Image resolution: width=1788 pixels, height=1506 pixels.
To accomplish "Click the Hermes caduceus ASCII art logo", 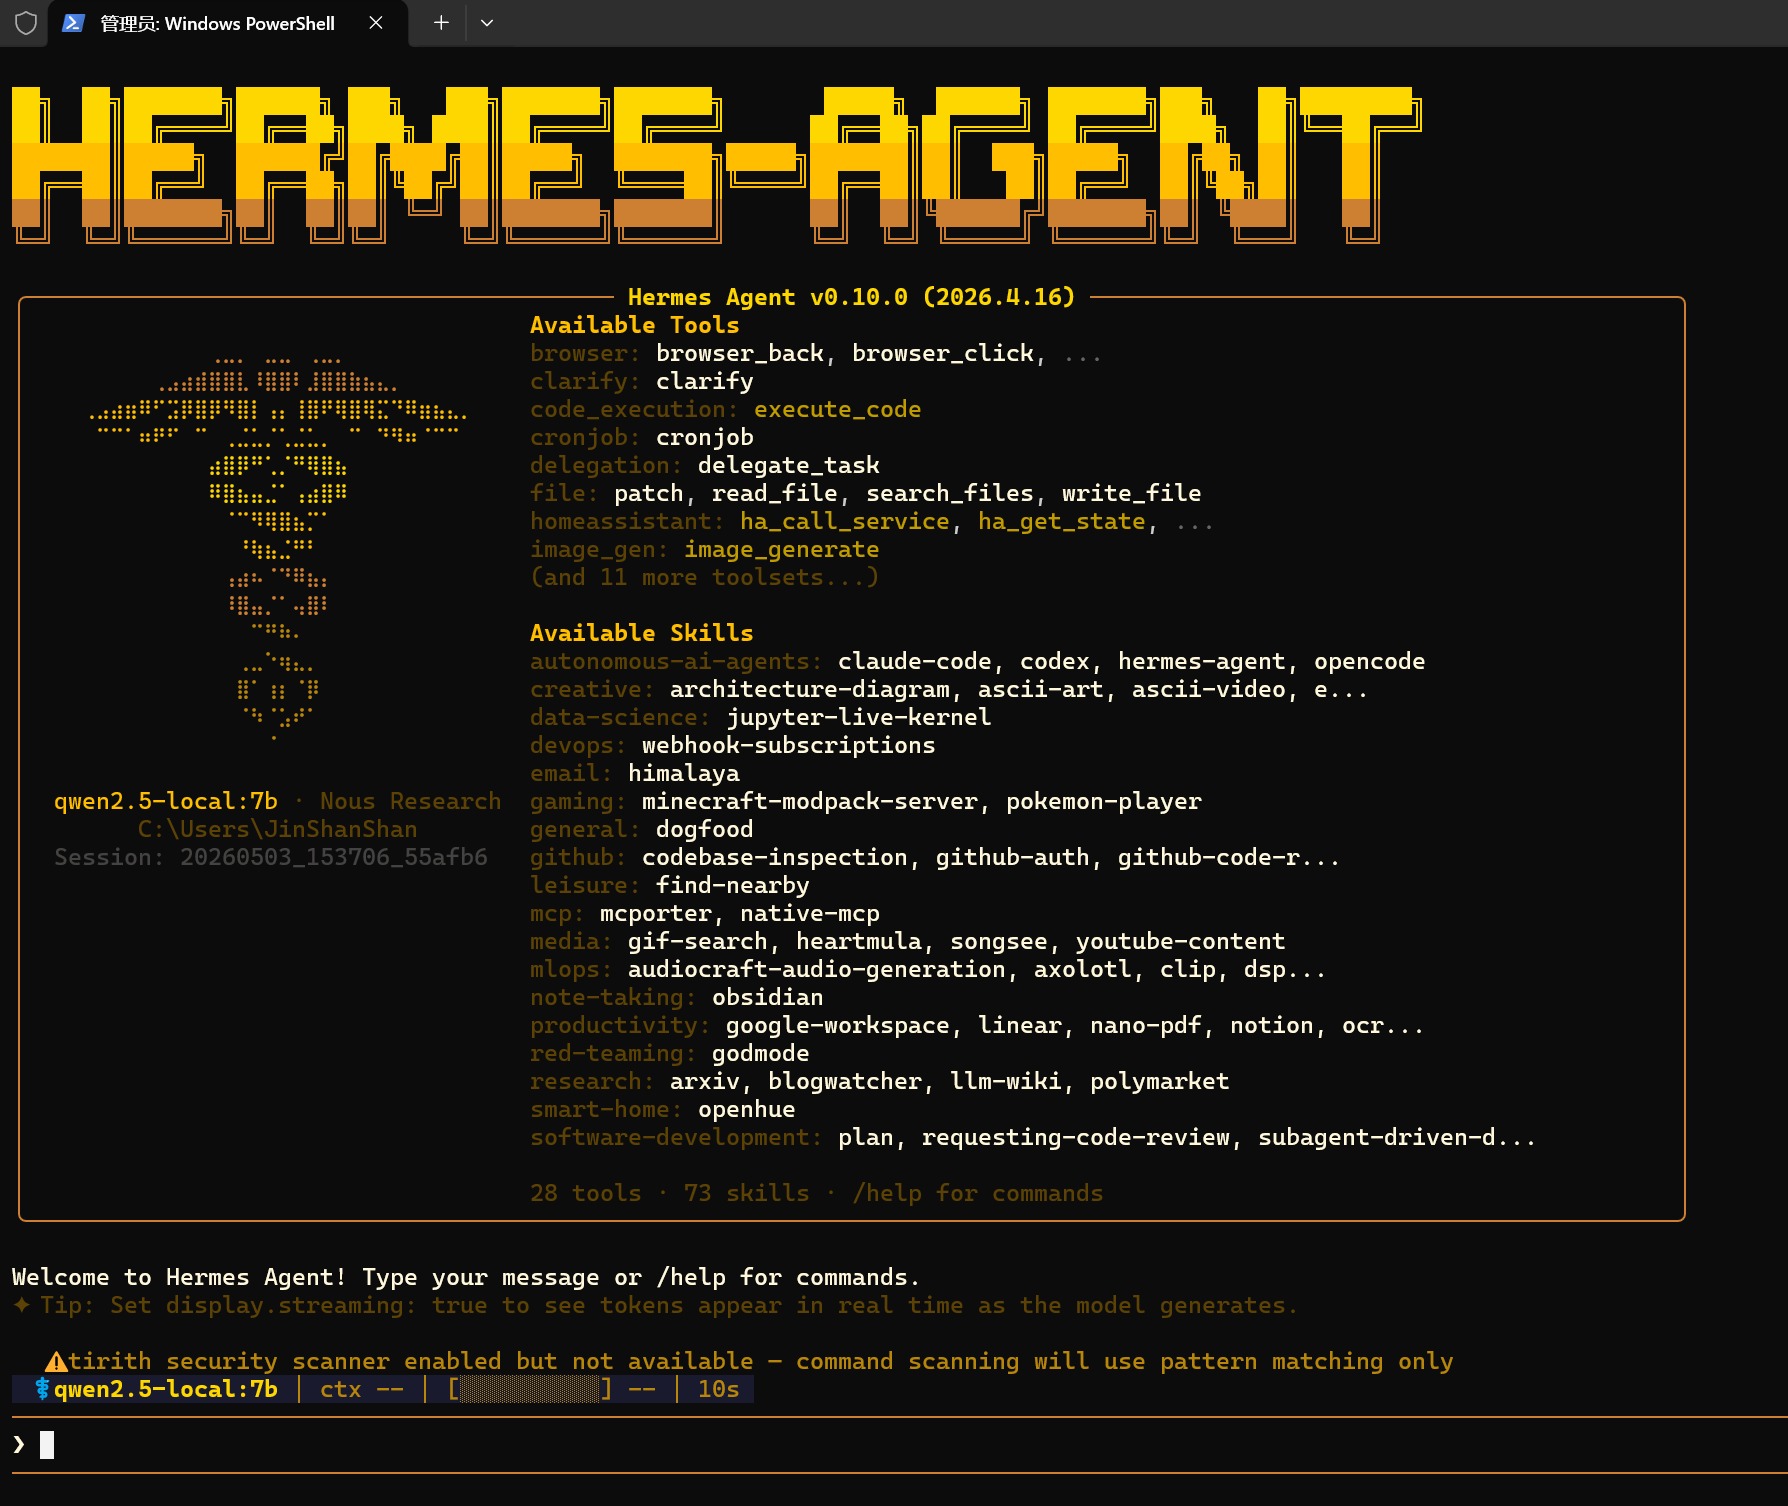I will tap(278, 548).
